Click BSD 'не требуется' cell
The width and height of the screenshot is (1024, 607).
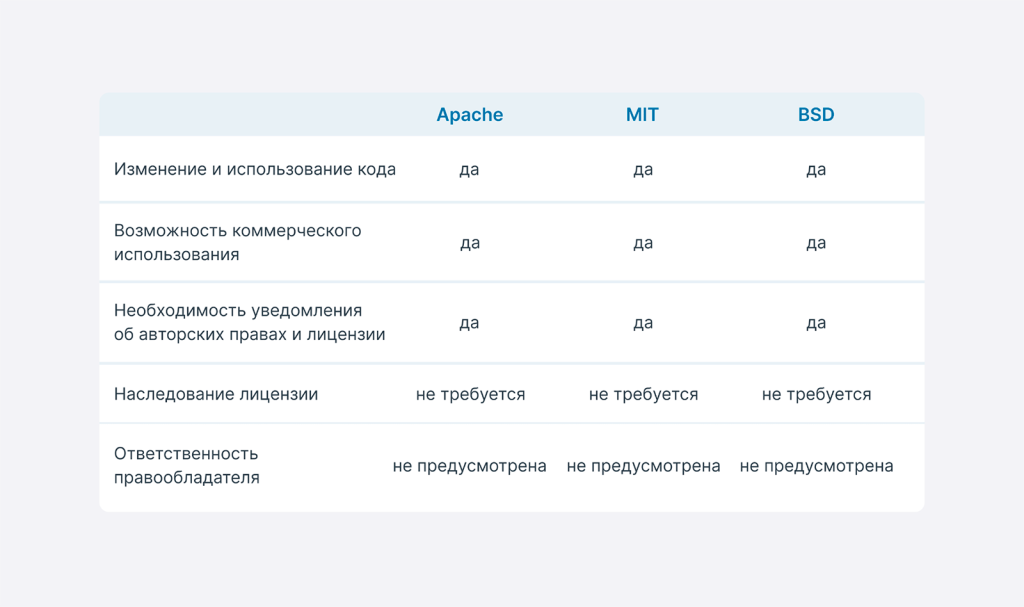coord(816,394)
